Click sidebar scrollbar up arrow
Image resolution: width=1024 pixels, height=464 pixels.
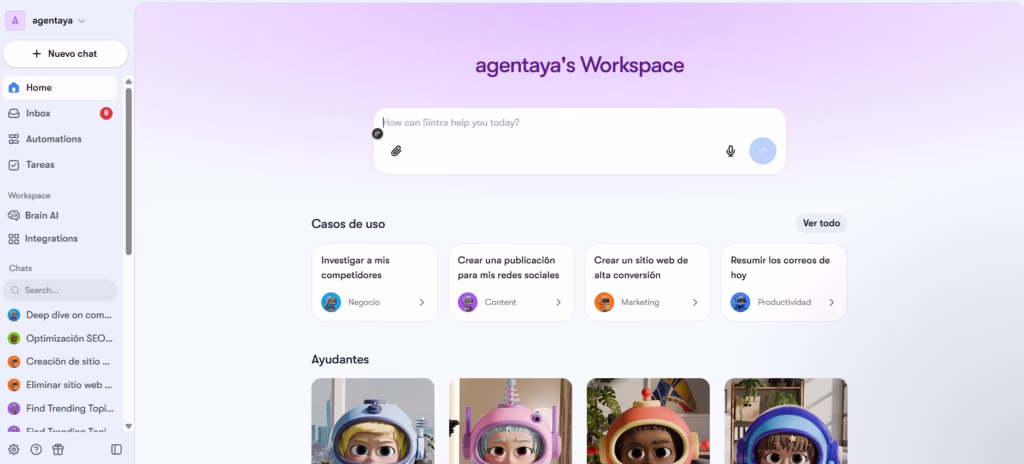pos(129,82)
